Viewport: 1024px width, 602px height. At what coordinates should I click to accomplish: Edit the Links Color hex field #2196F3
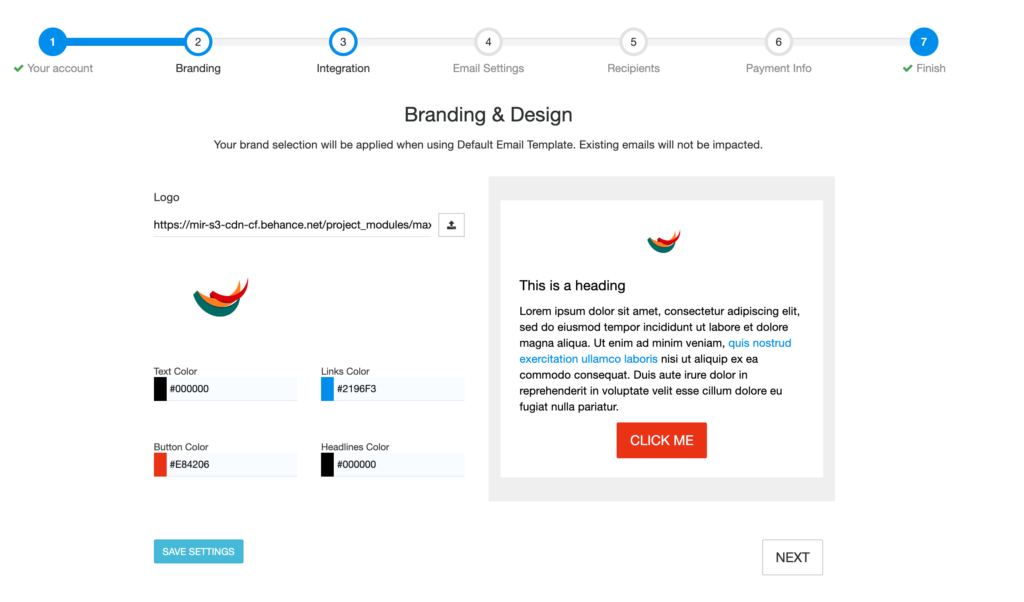click(399, 389)
